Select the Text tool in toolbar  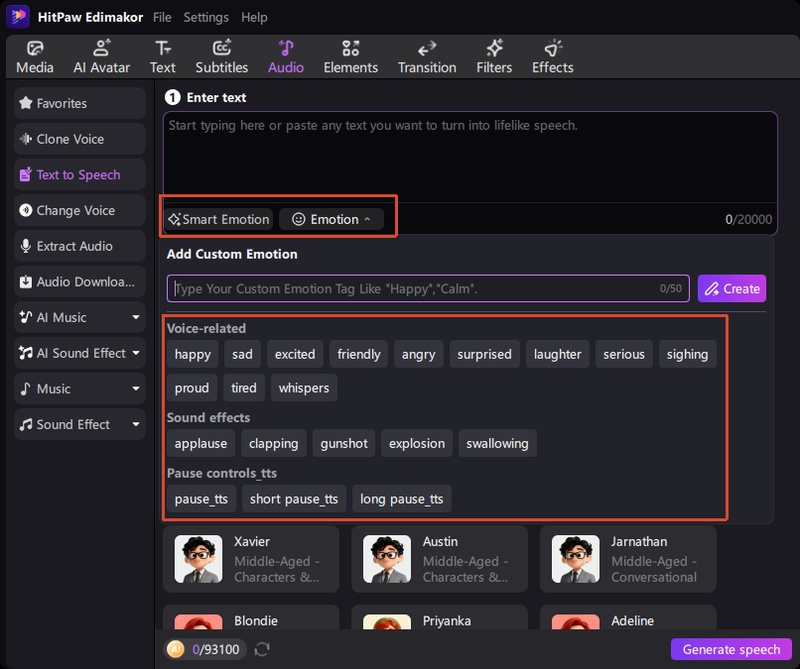(163, 57)
